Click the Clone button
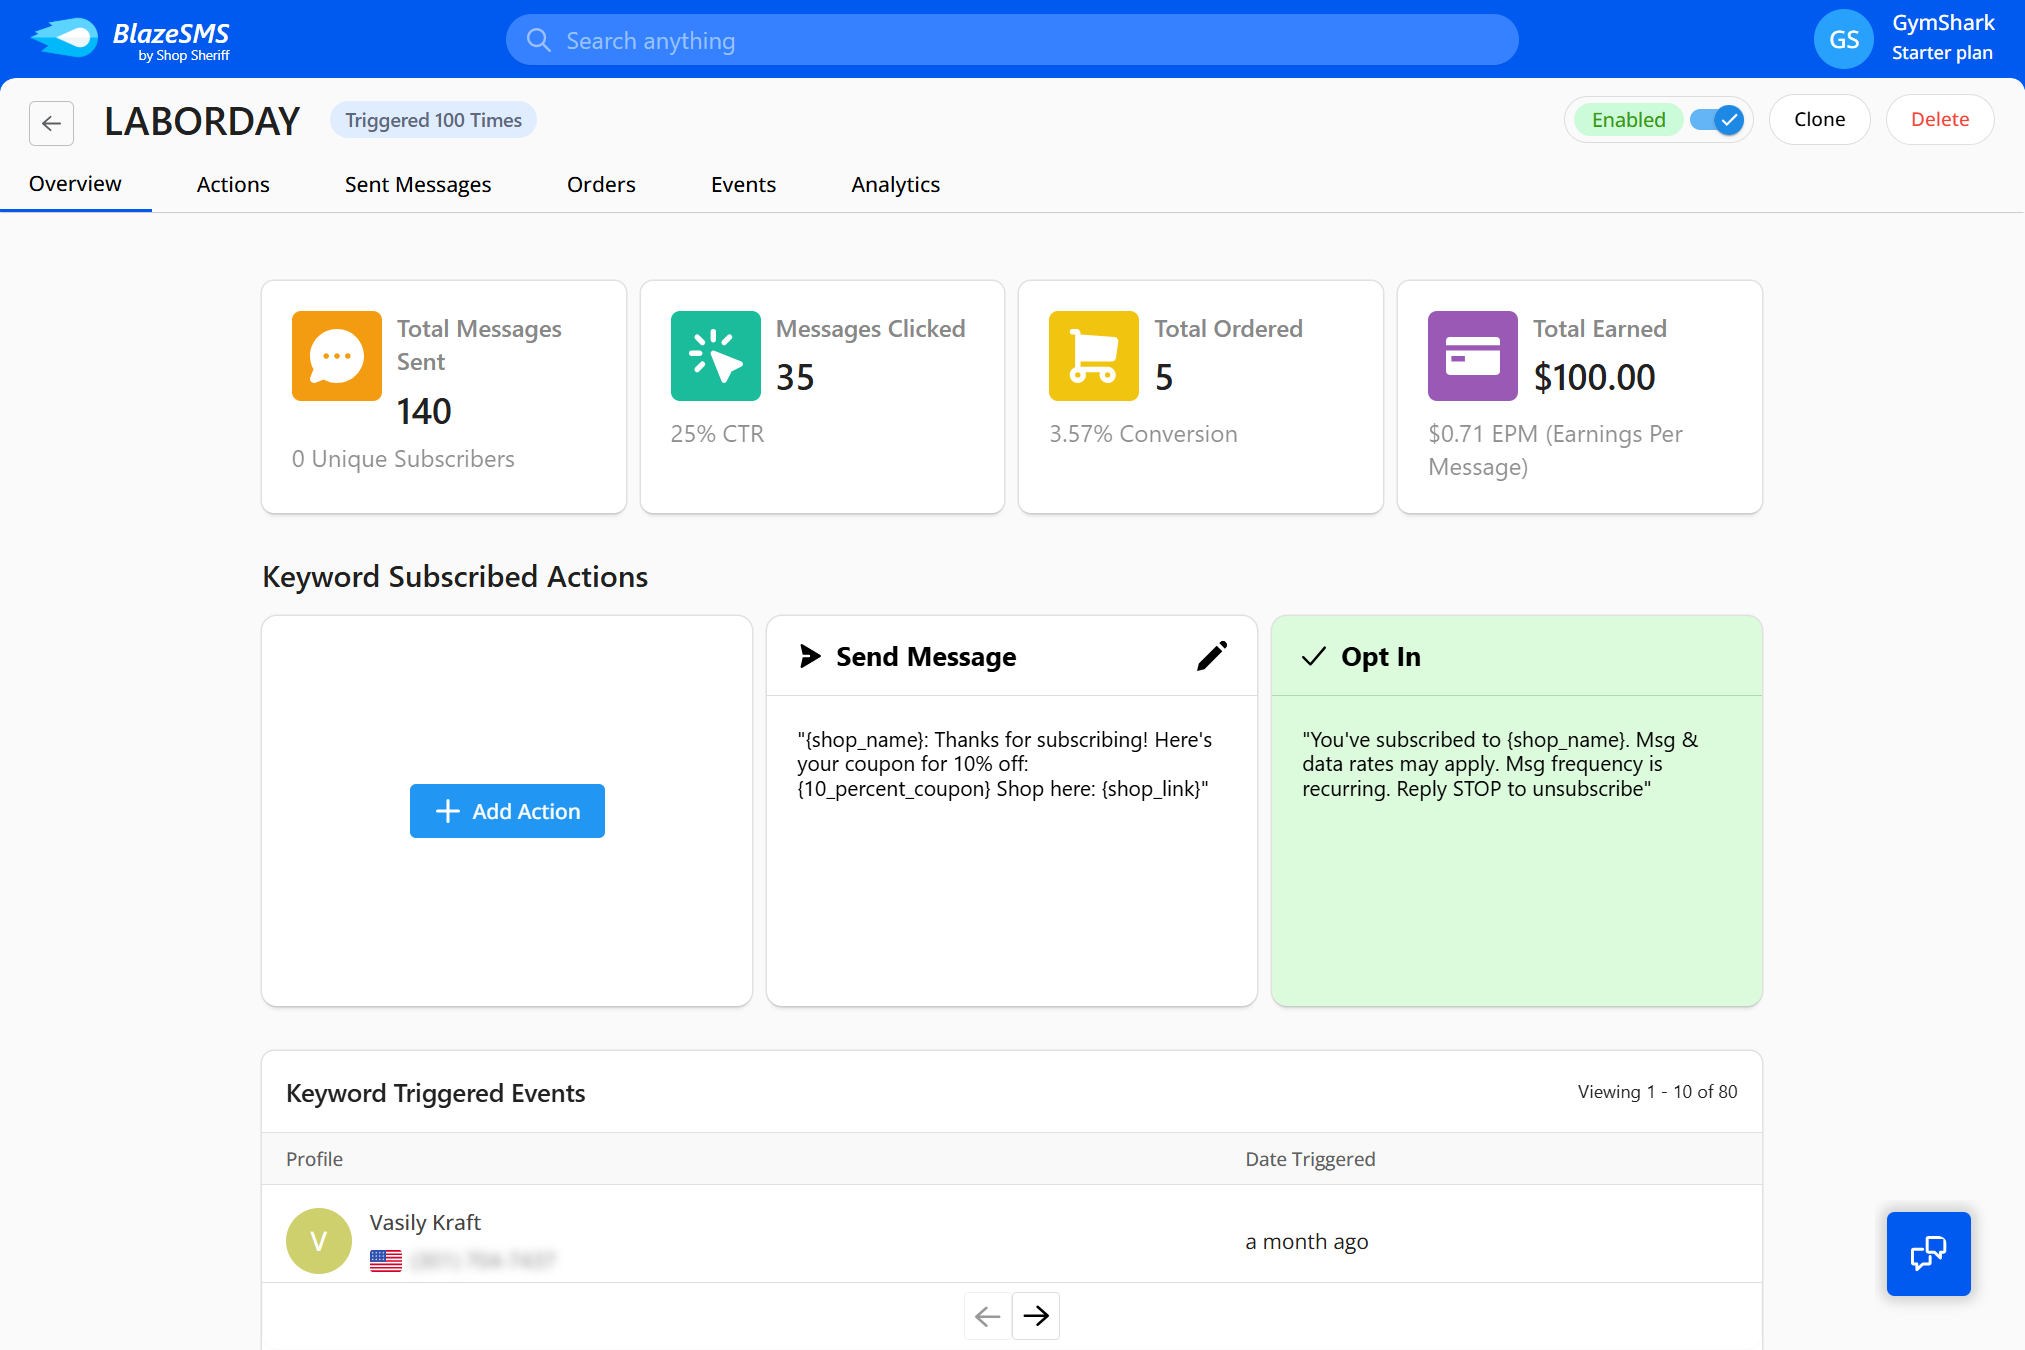 1819,120
